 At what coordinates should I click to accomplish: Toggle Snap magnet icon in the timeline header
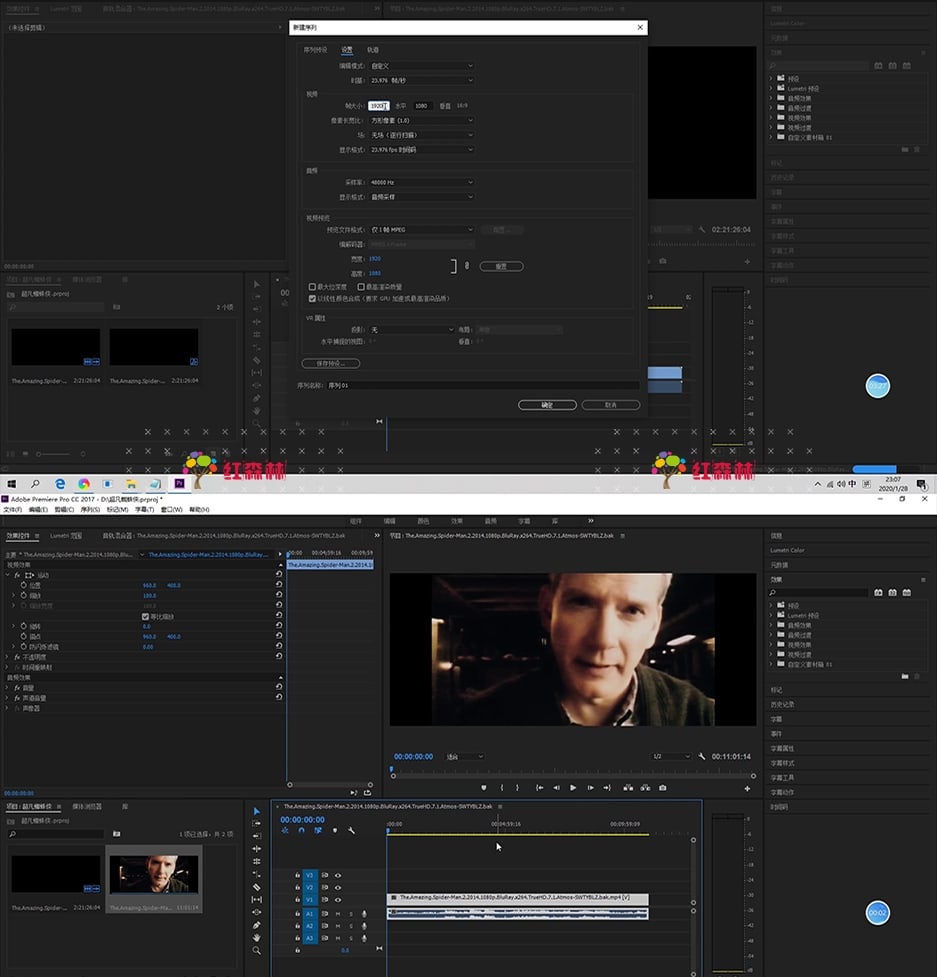click(302, 831)
